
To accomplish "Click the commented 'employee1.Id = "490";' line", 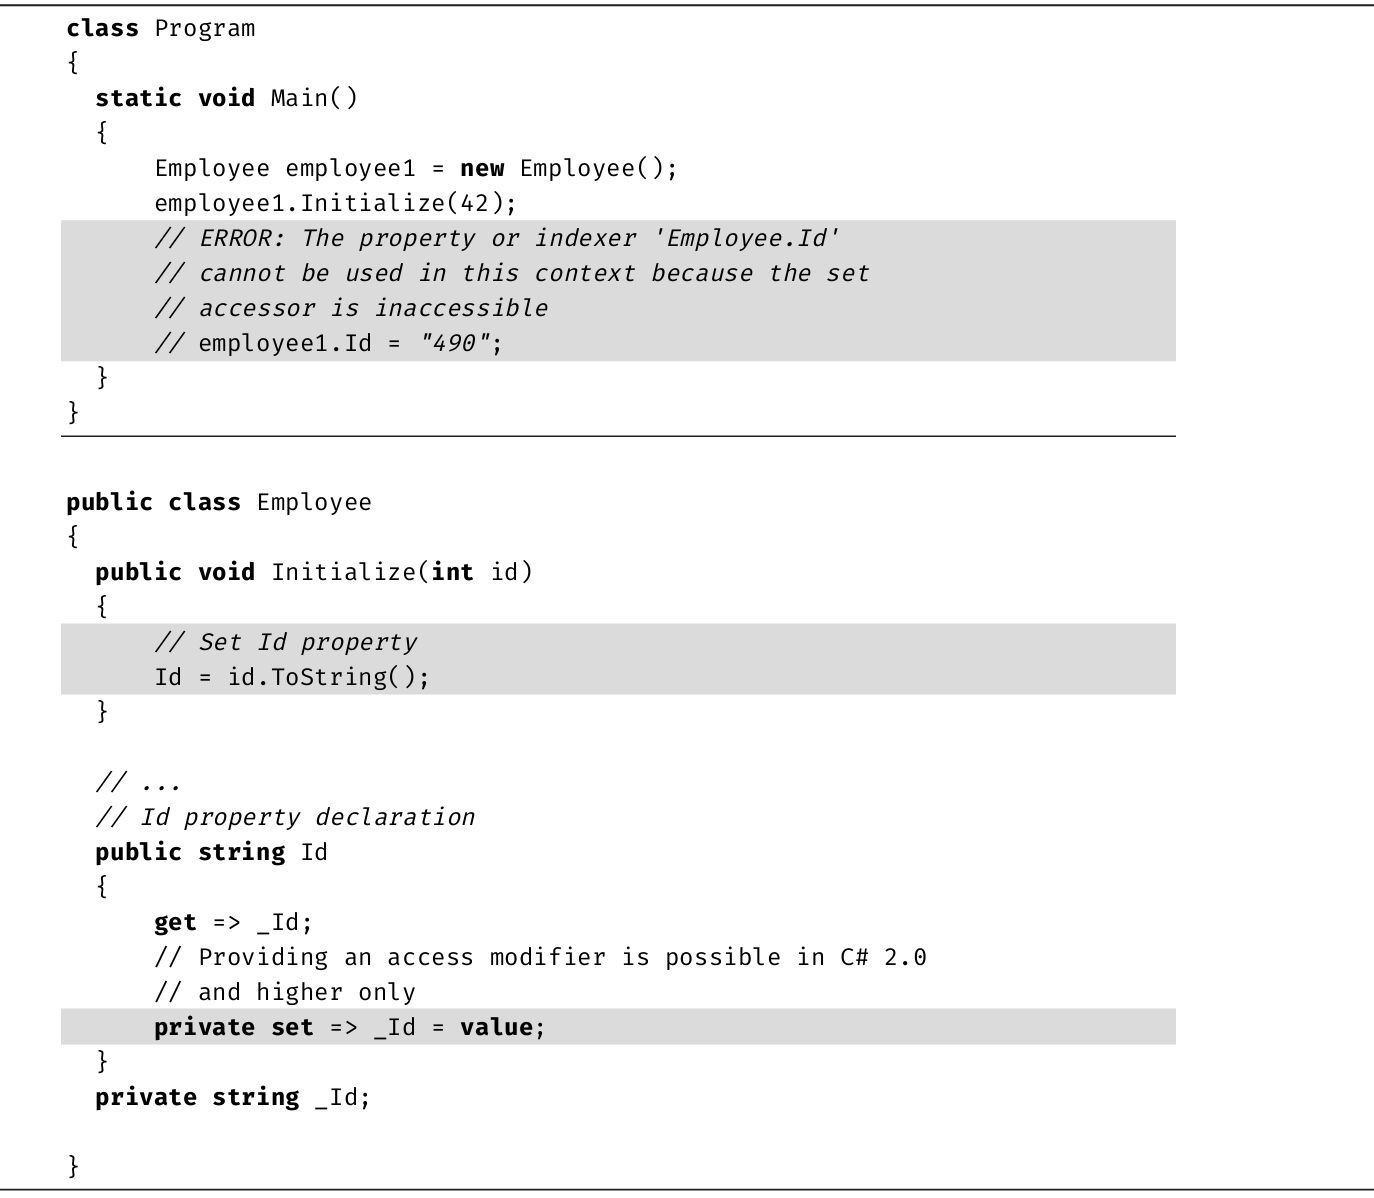I will point(329,343).
